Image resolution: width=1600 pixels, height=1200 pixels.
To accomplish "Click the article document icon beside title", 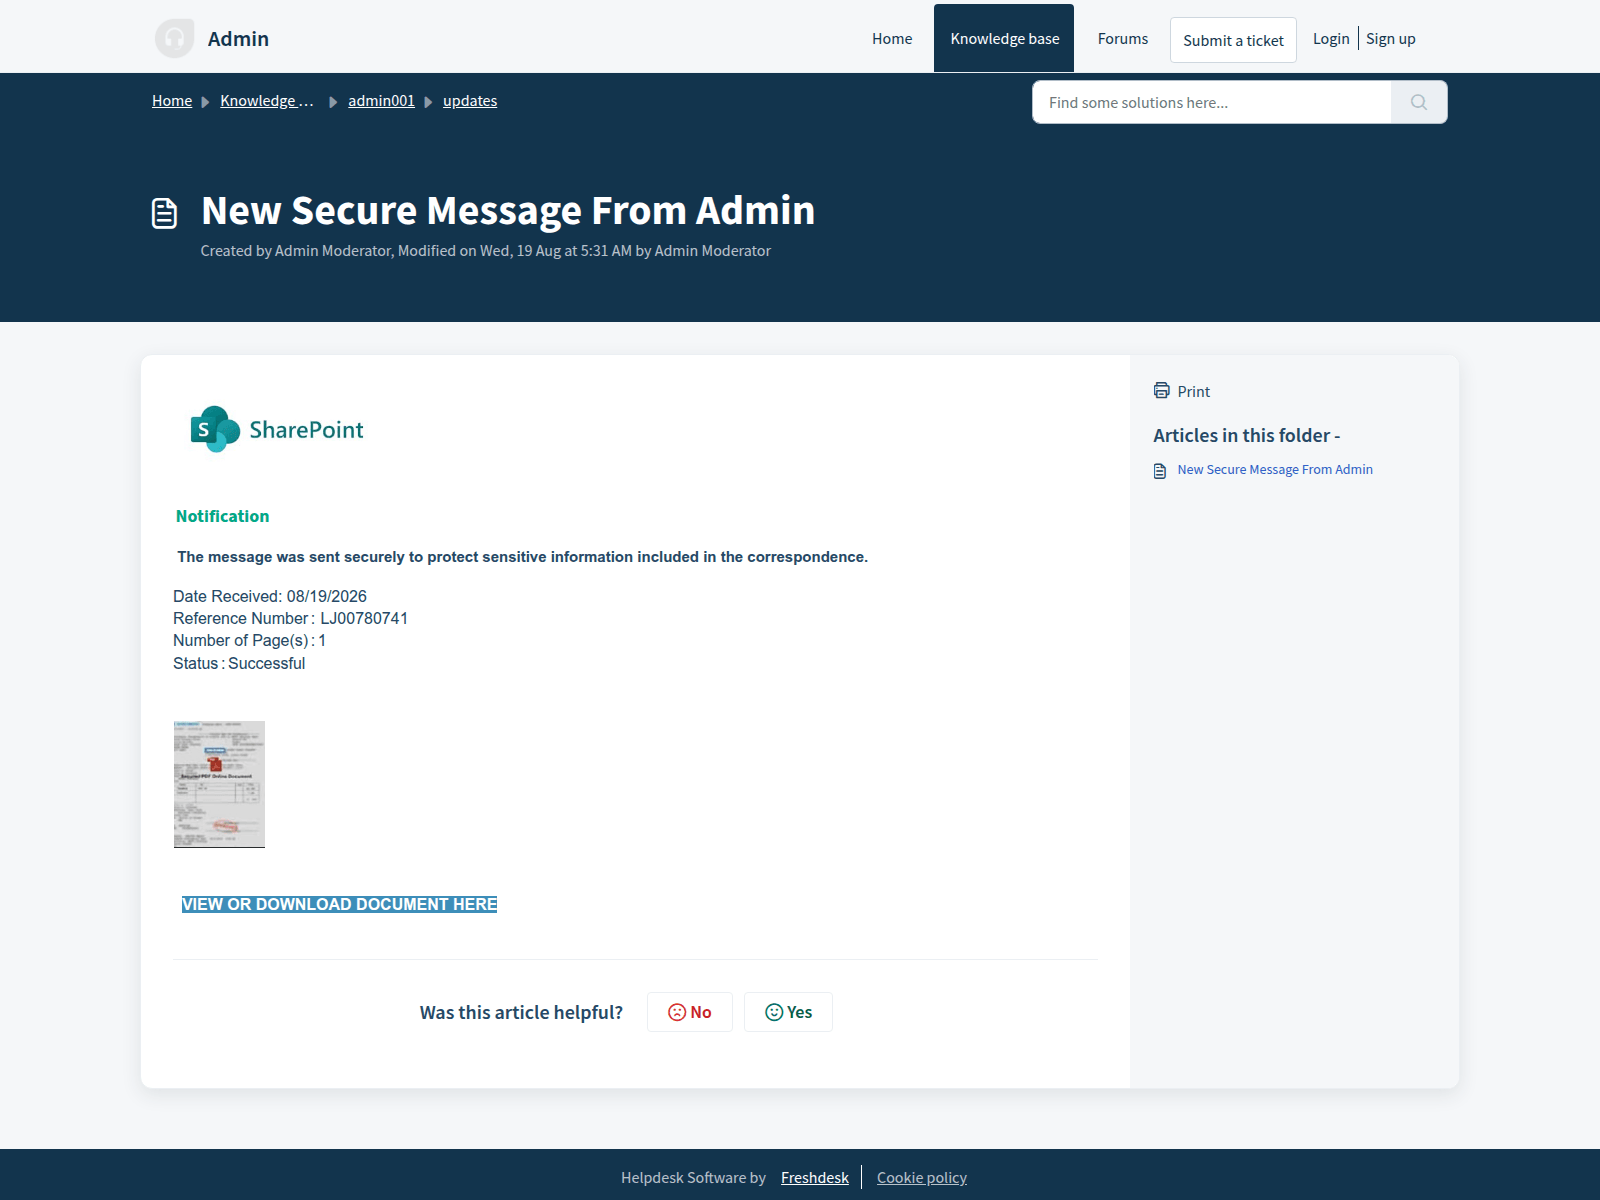I will pyautogui.click(x=165, y=213).
